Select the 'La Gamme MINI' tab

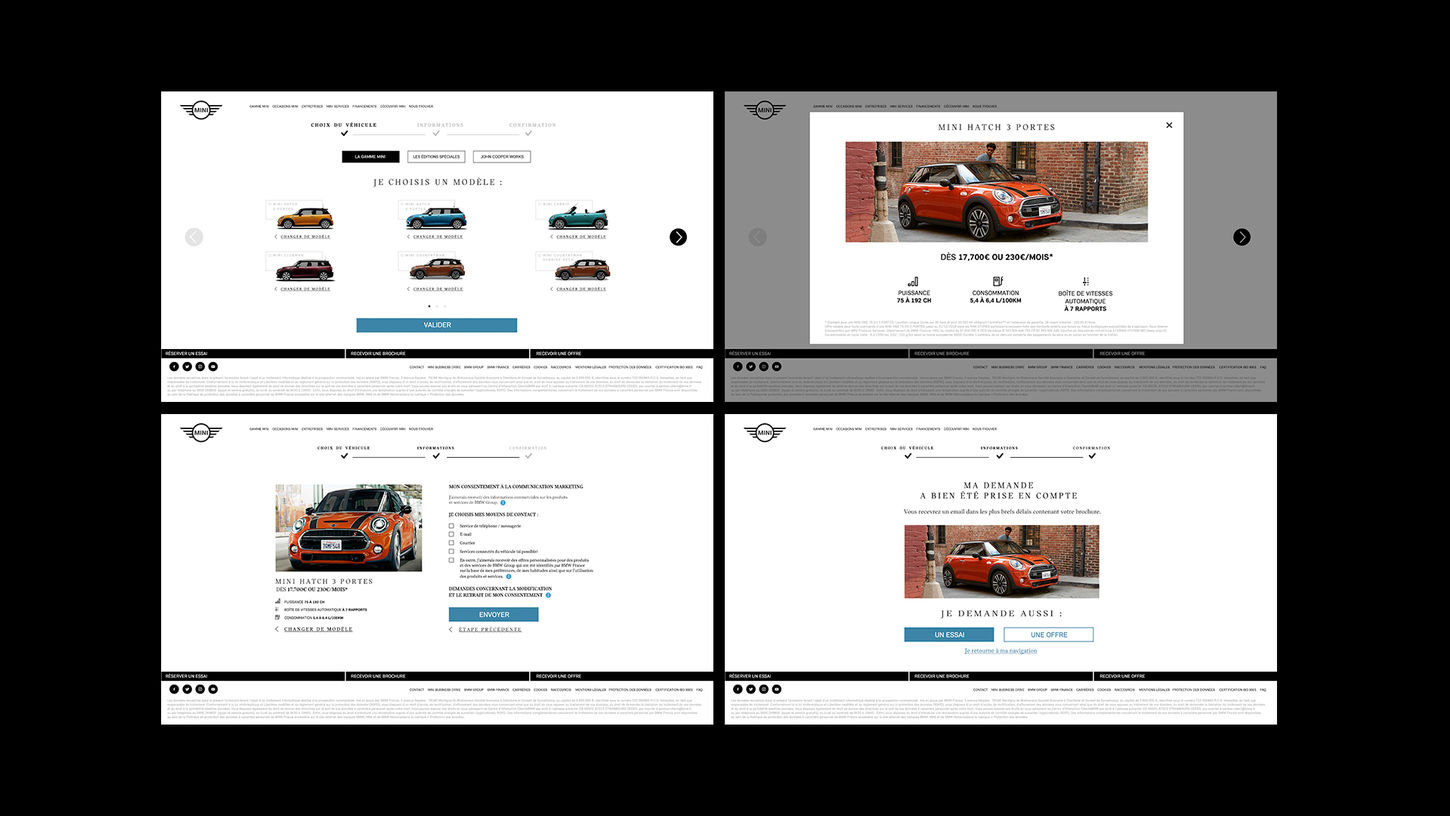pos(370,157)
